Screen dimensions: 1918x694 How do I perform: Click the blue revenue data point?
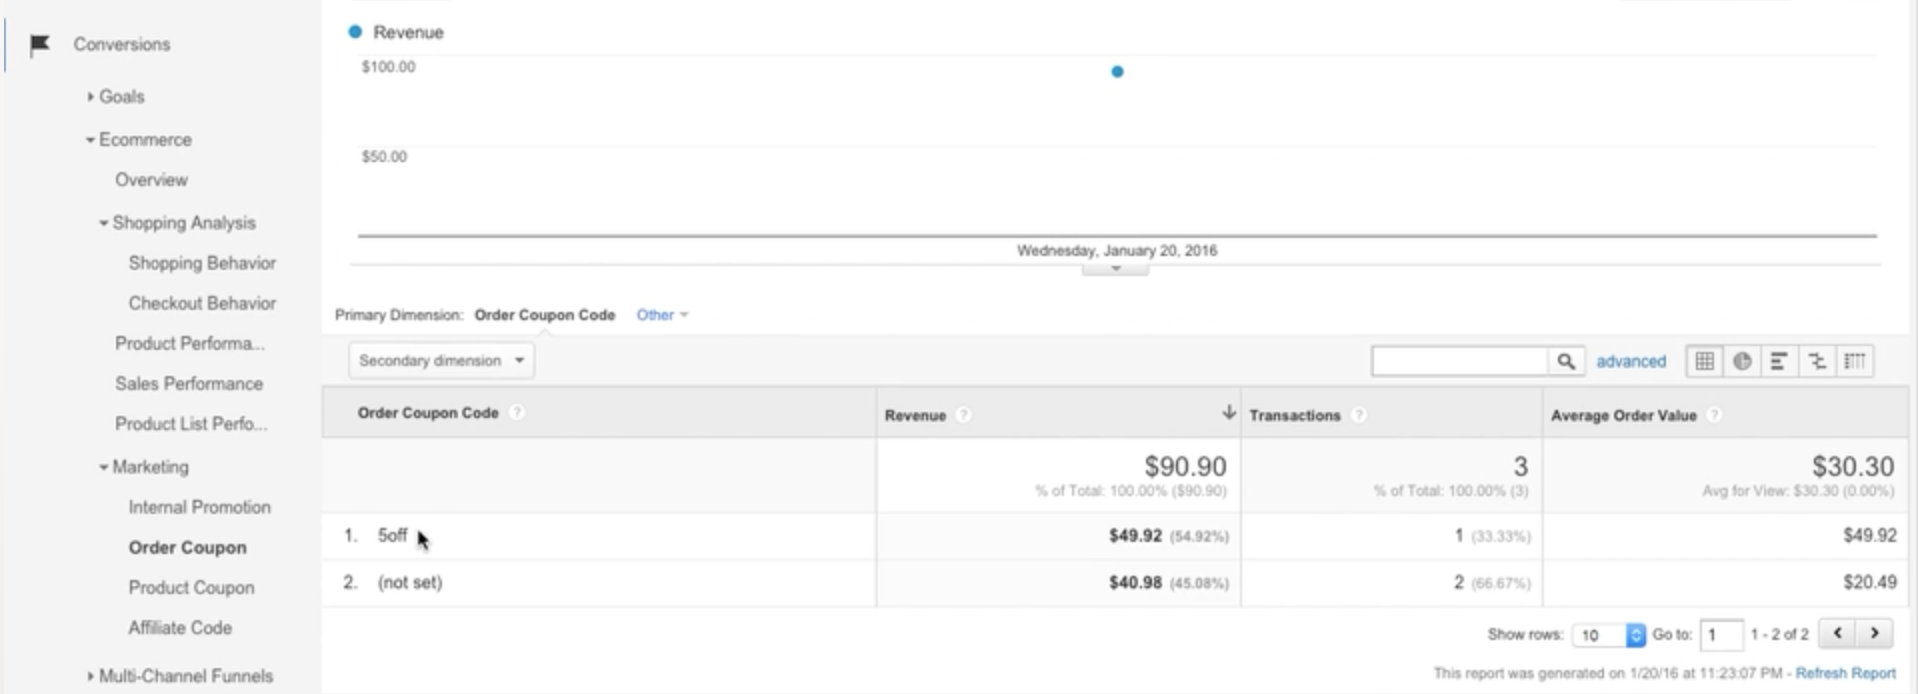coord(1117,71)
